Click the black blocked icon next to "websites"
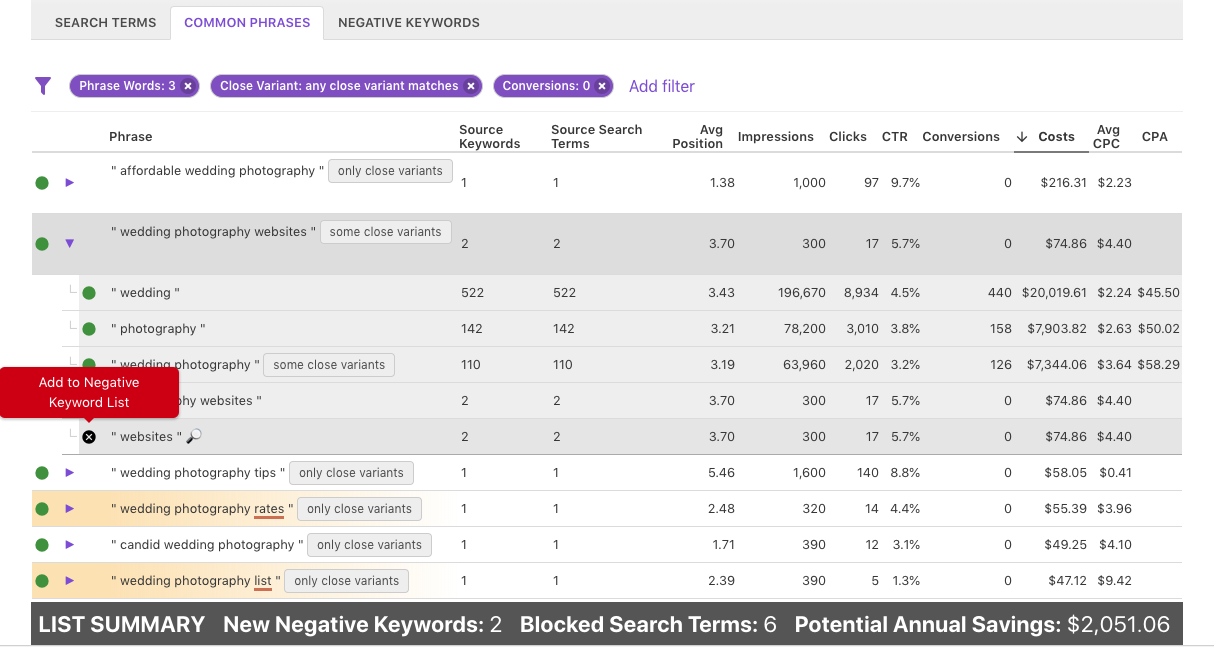 click(x=89, y=436)
